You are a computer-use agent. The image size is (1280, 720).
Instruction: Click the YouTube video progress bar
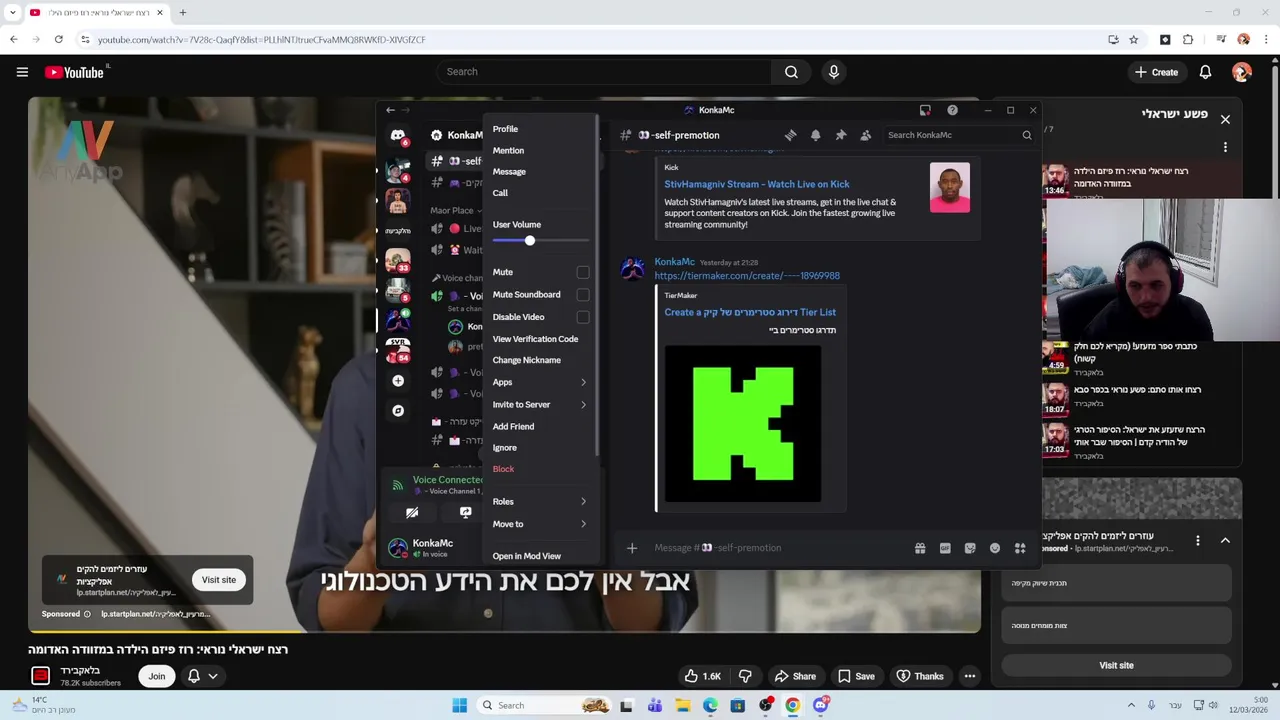point(505,631)
